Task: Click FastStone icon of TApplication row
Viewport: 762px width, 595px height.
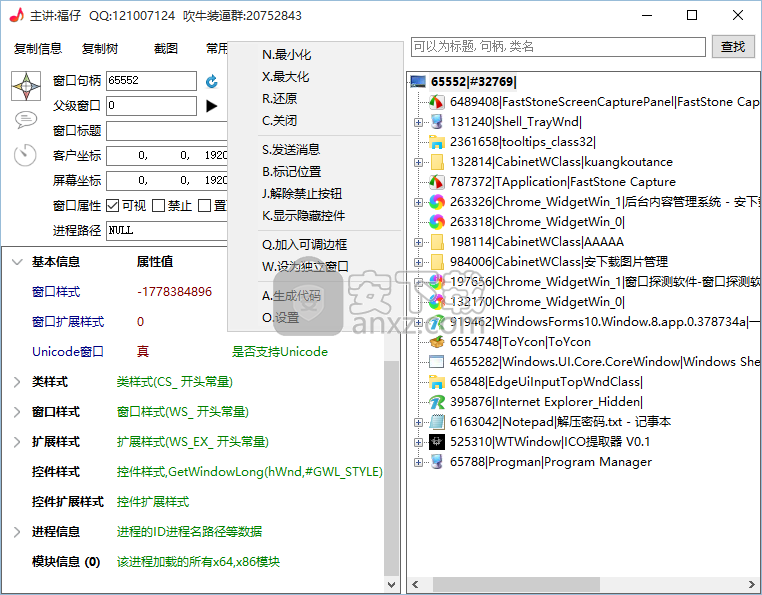Action: click(x=436, y=182)
